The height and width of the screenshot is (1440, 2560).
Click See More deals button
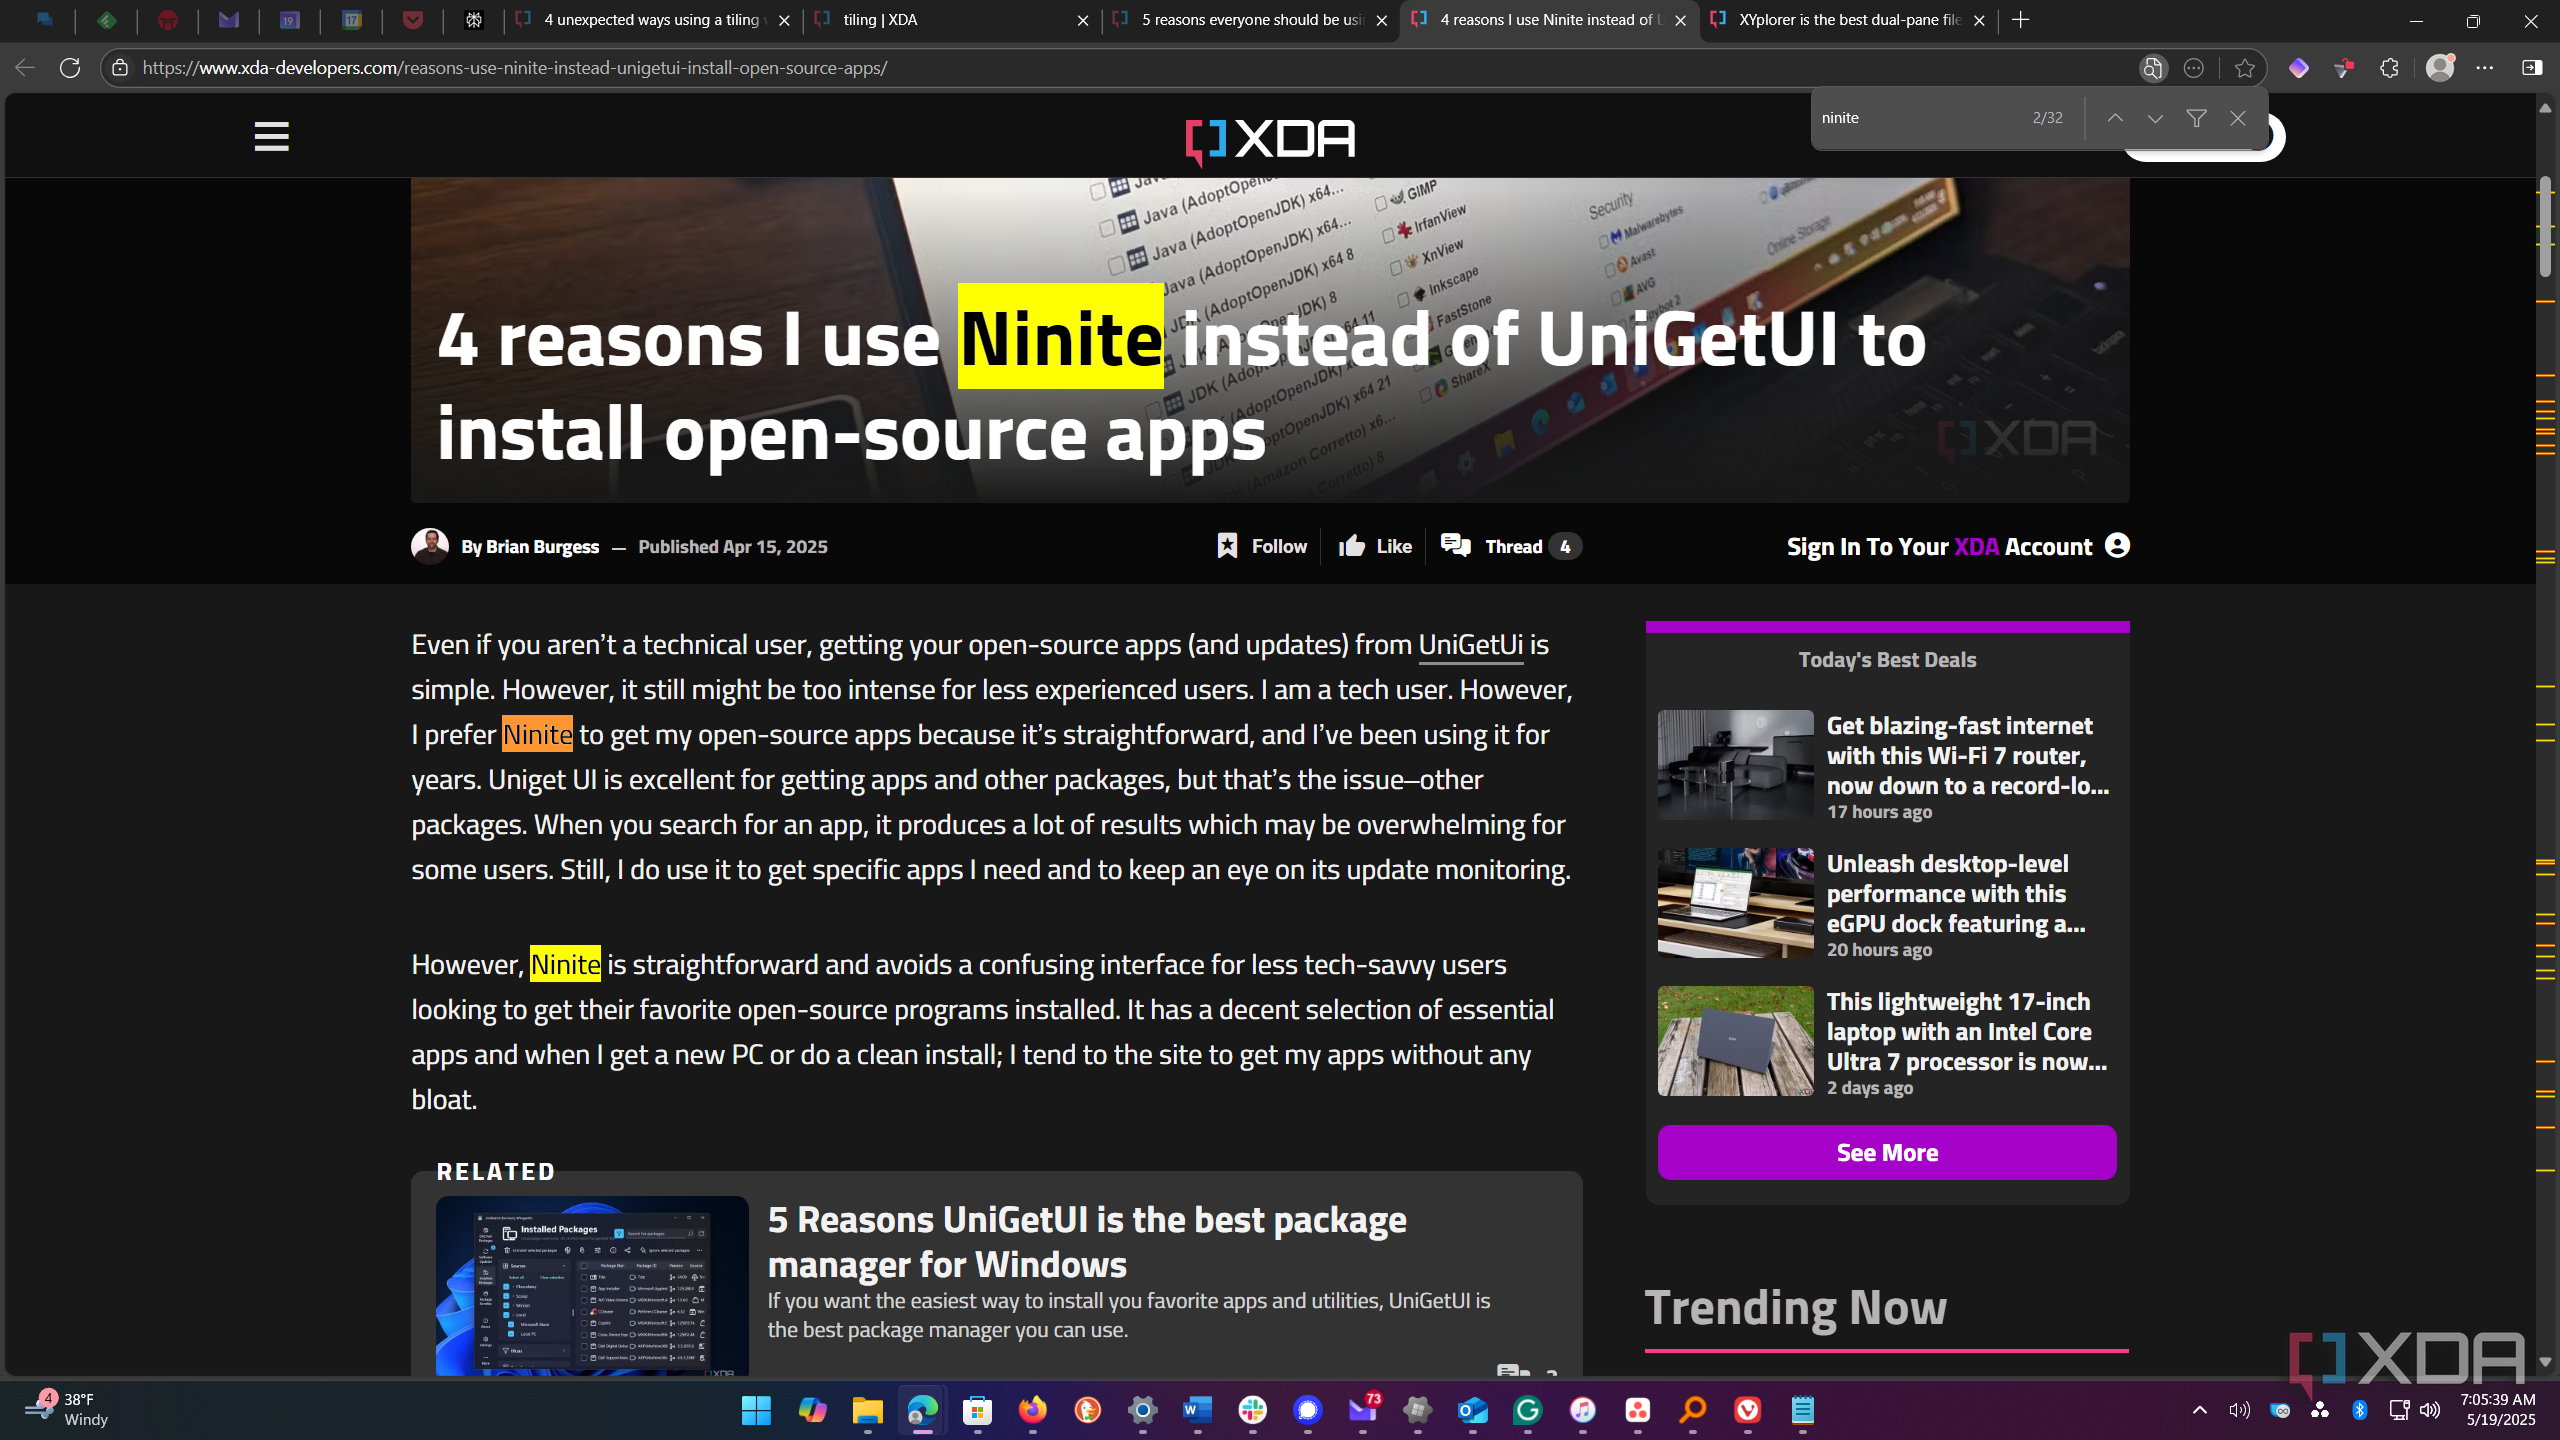[1887, 1152]
